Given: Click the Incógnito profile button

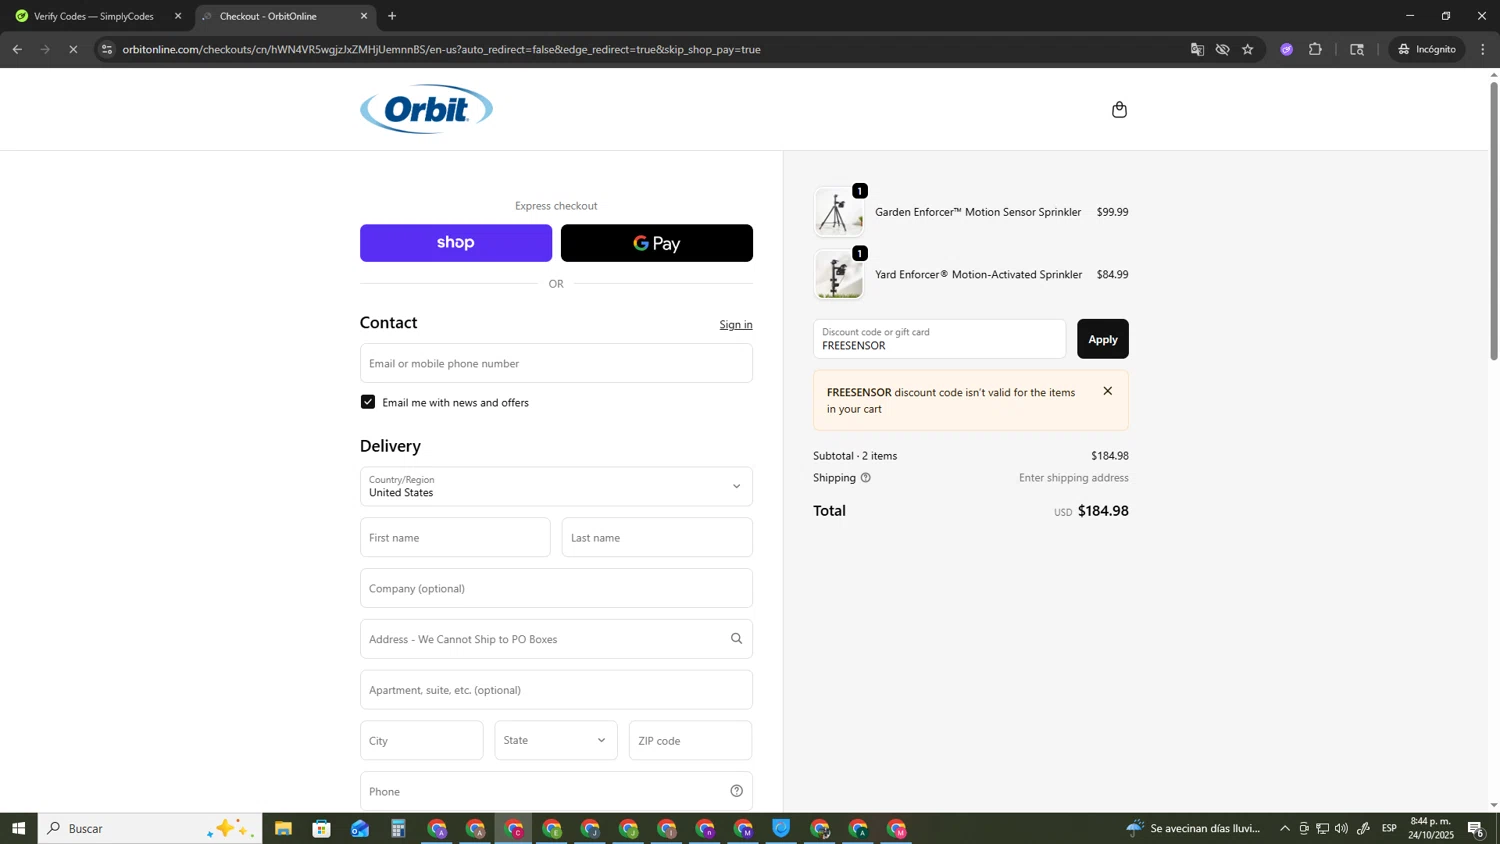Looking at the screenshot, I should tap(1427, 49).
